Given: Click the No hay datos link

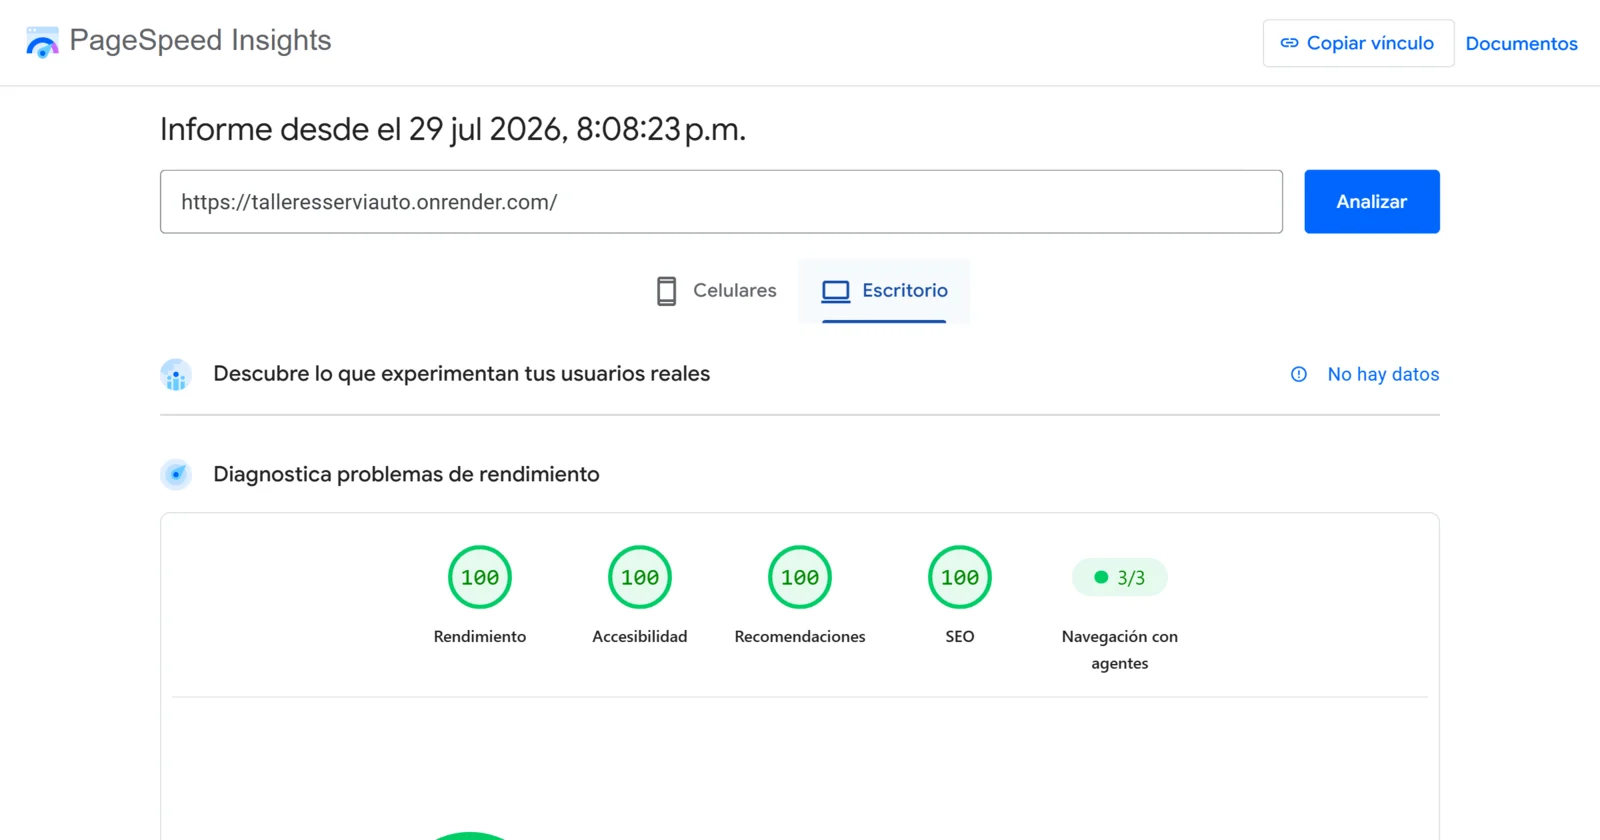Looking at the screenshot, I should (1383, 374).
